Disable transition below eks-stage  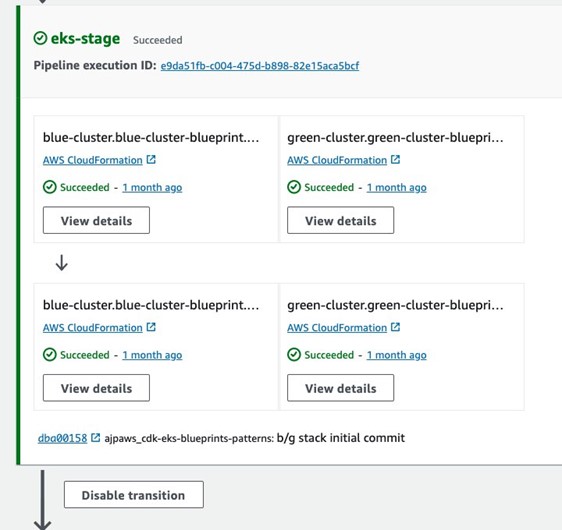point(134,495)
